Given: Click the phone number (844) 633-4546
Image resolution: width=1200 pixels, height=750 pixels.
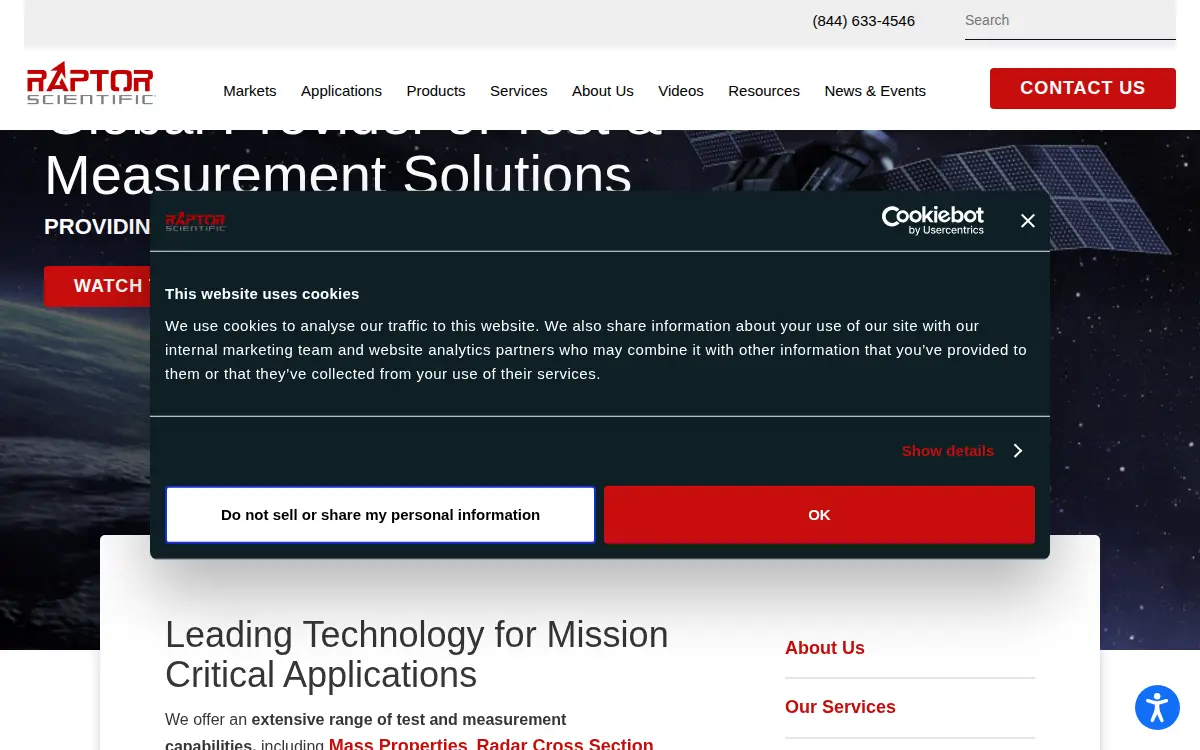Looking at the screenshot, I should click(x=864, y=21).
